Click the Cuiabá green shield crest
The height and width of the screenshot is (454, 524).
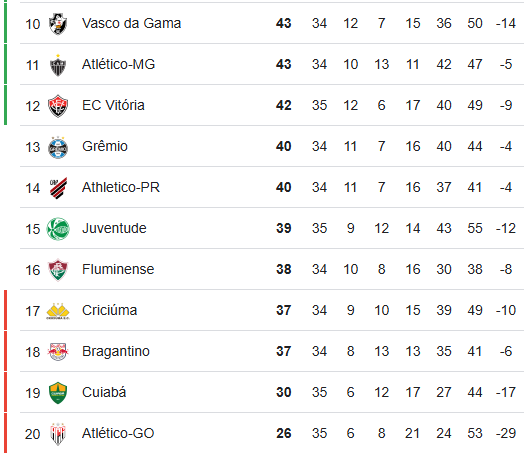tap(58, 393)
